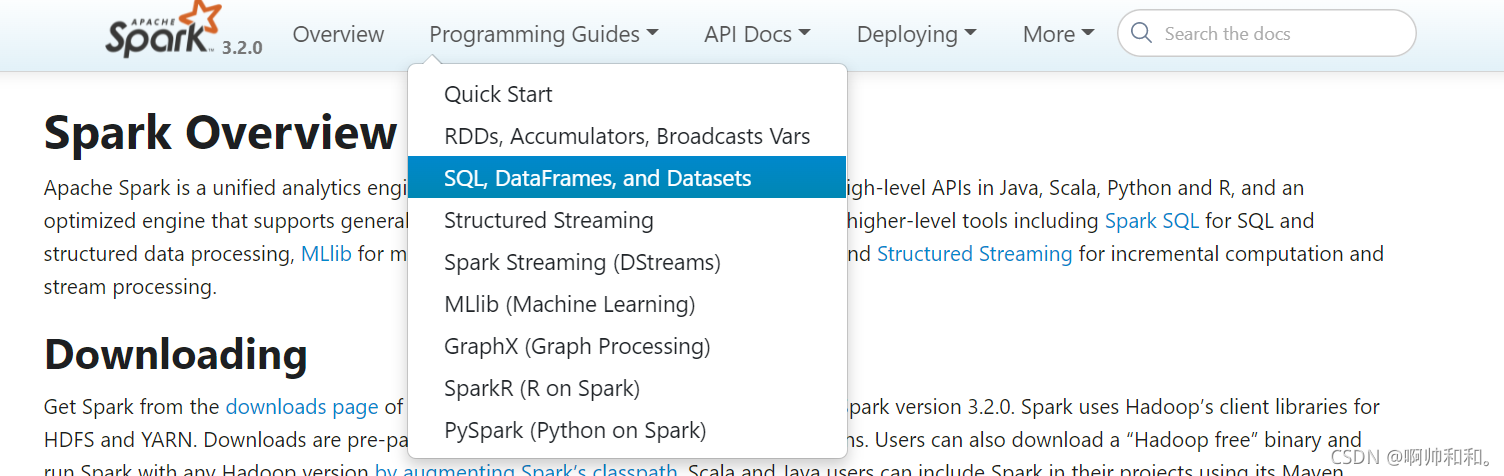Click the 3.2.0 version label
Image resolution: width=1504 pixels, height=476 pixels.
(242, 47)
